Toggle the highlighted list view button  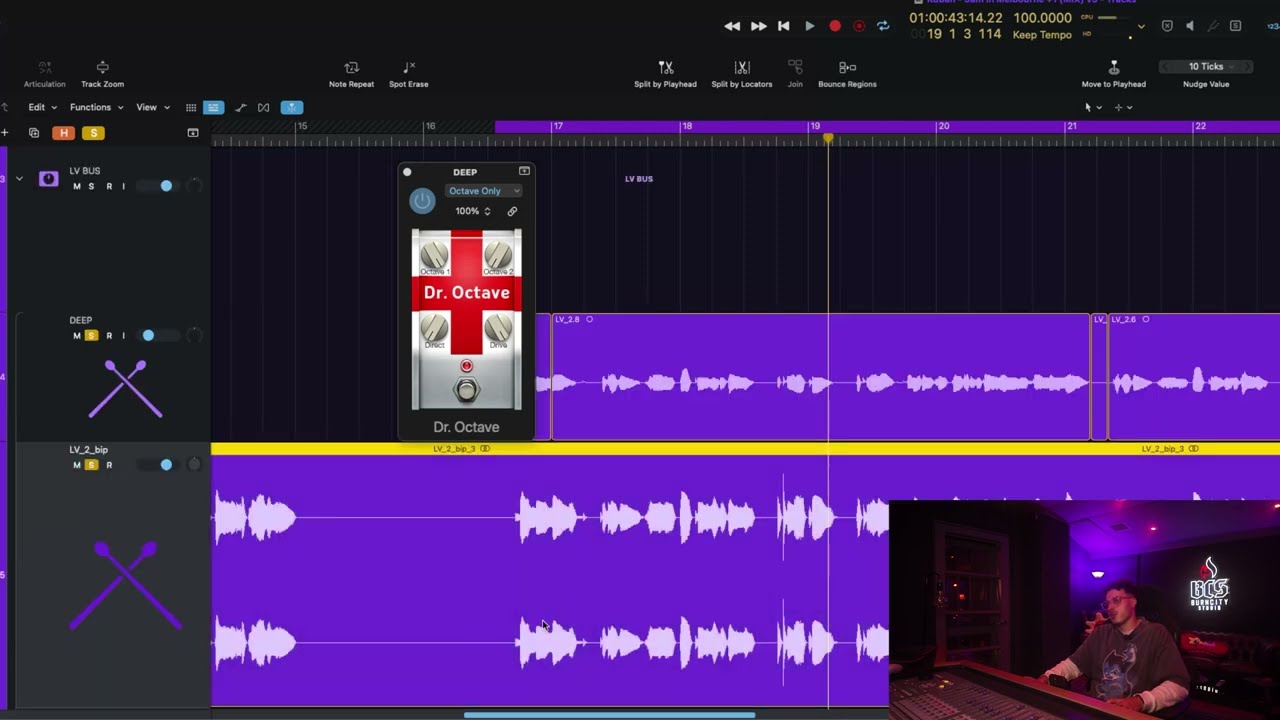(213, 107)
